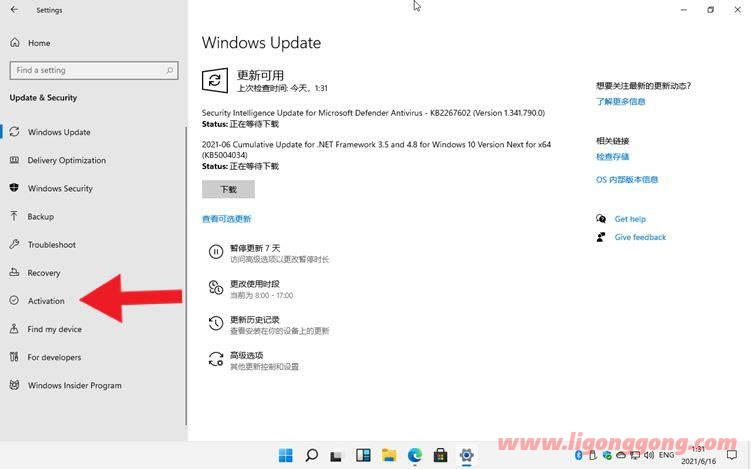The height and width of the screenshot is (469, 751).
Task: Click advanced options sync gear icon
Action: [x=216, y=359]
